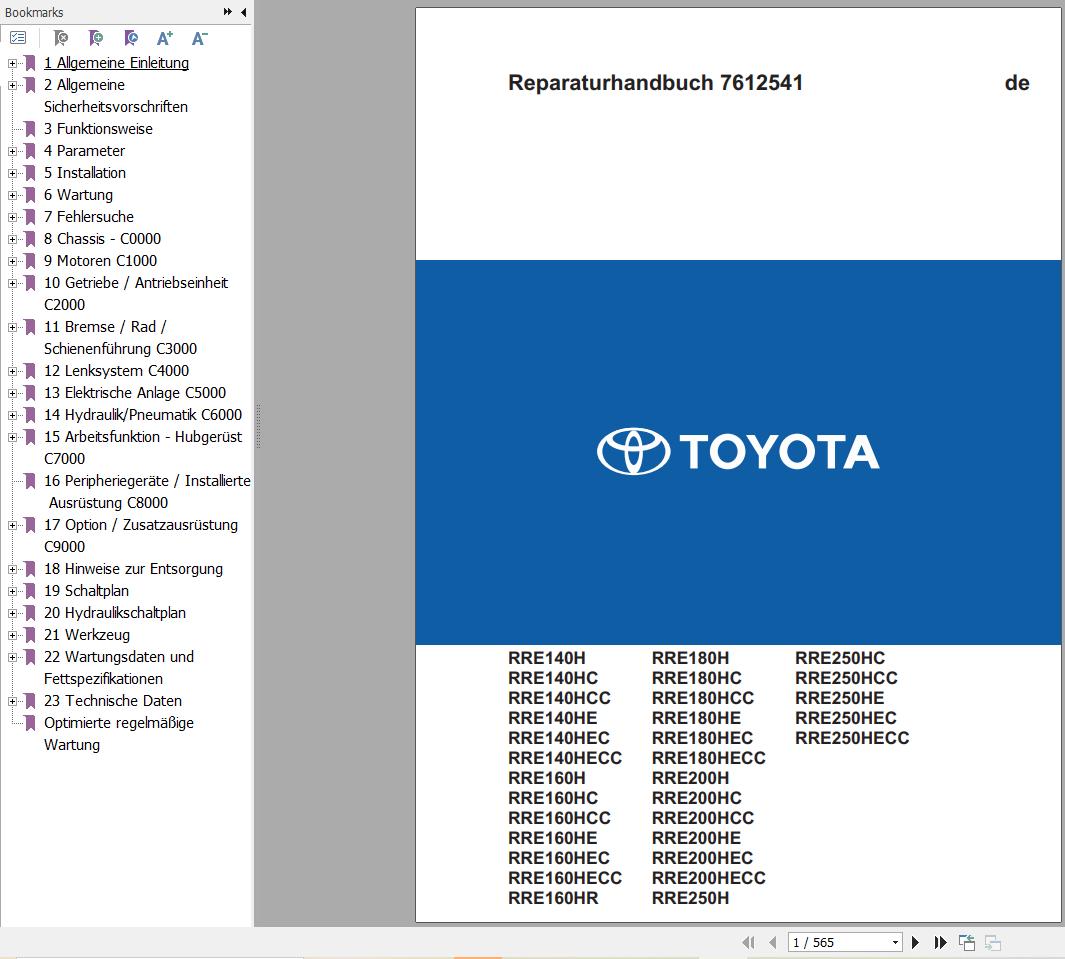Viewport: 1065px width, 959px height.
Task: Expand '14 Hydraulik/Pneumatik C6000' node
Action: coord(12,415)
